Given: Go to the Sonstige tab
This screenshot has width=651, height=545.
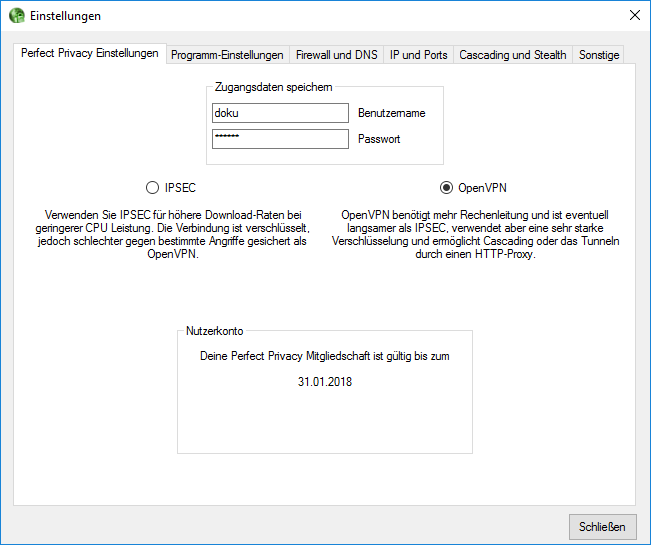Looking at the screenshot, I should [x=599, y=55].
